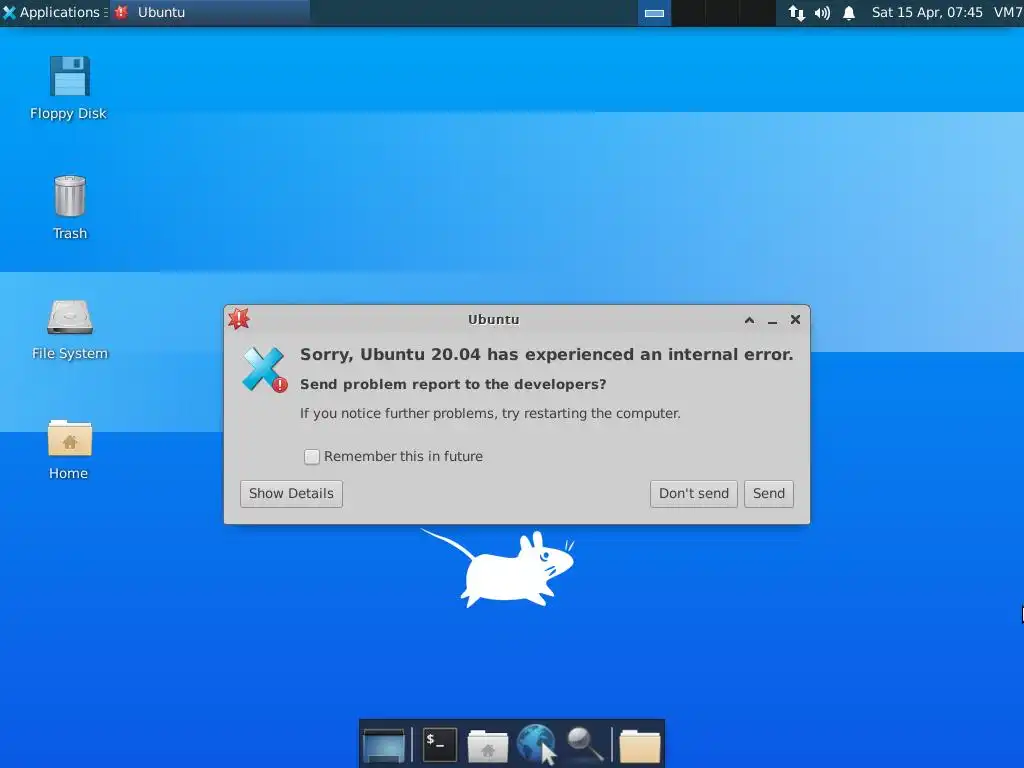
Task: Shade the Ubuntu dialog with the up-arrow button
Action: pyautogui.click(x=750, y=320)
